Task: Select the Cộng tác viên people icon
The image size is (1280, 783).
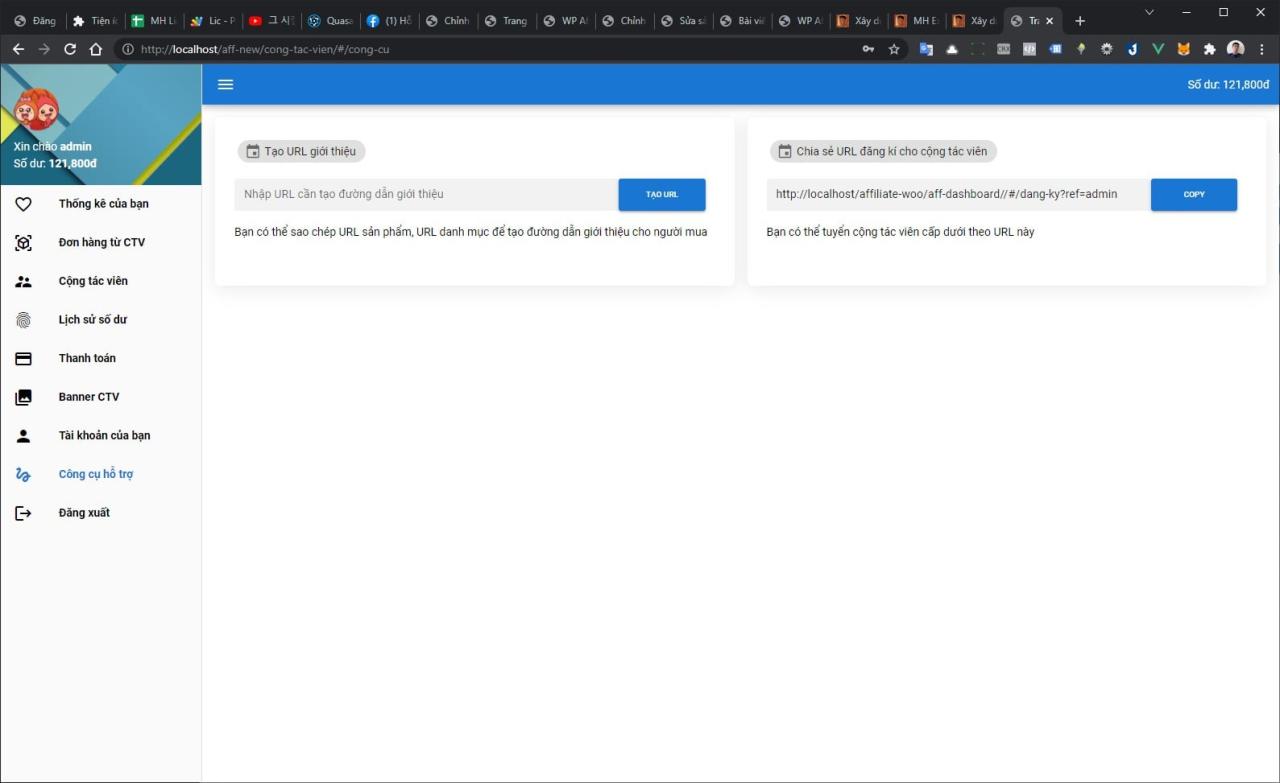Action: click(x=23, y=281)
